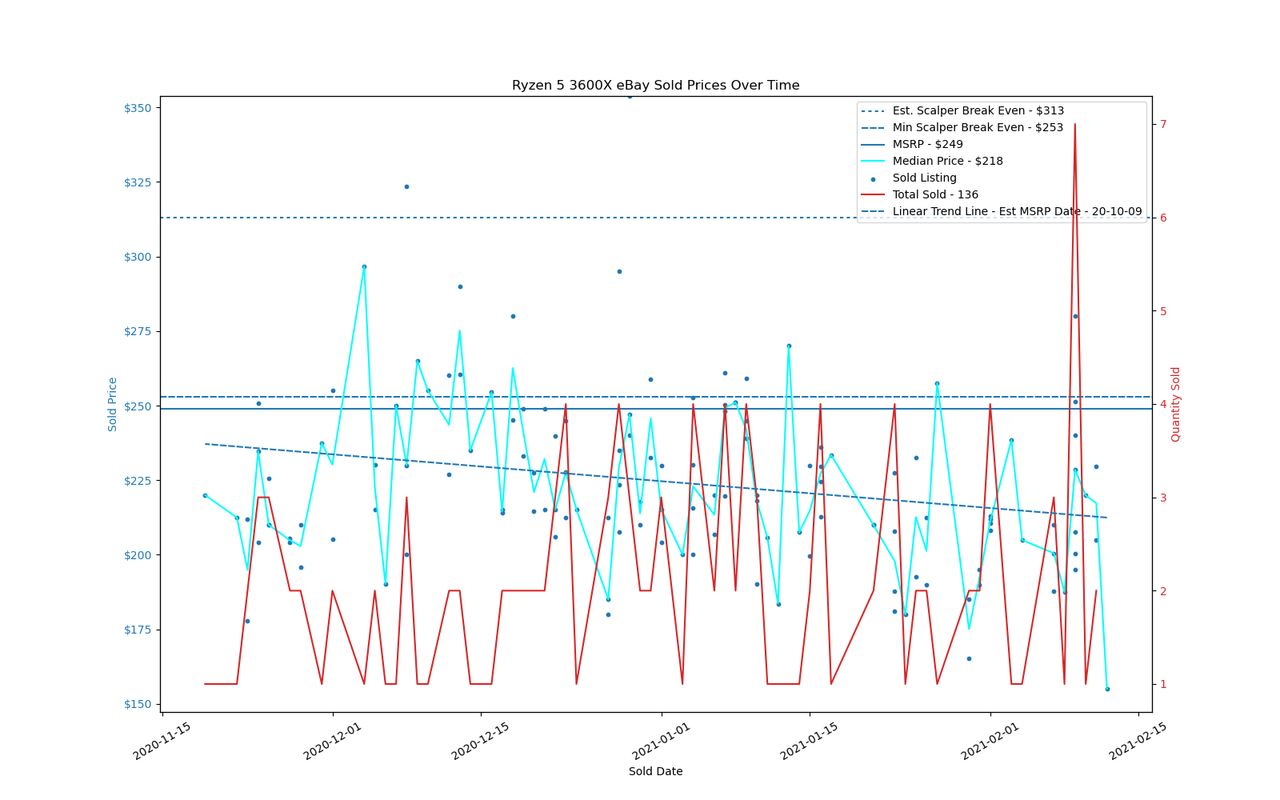Click the 2021-02-01 date tick label
1280x800 pixels.
click(x=990, y=739)
